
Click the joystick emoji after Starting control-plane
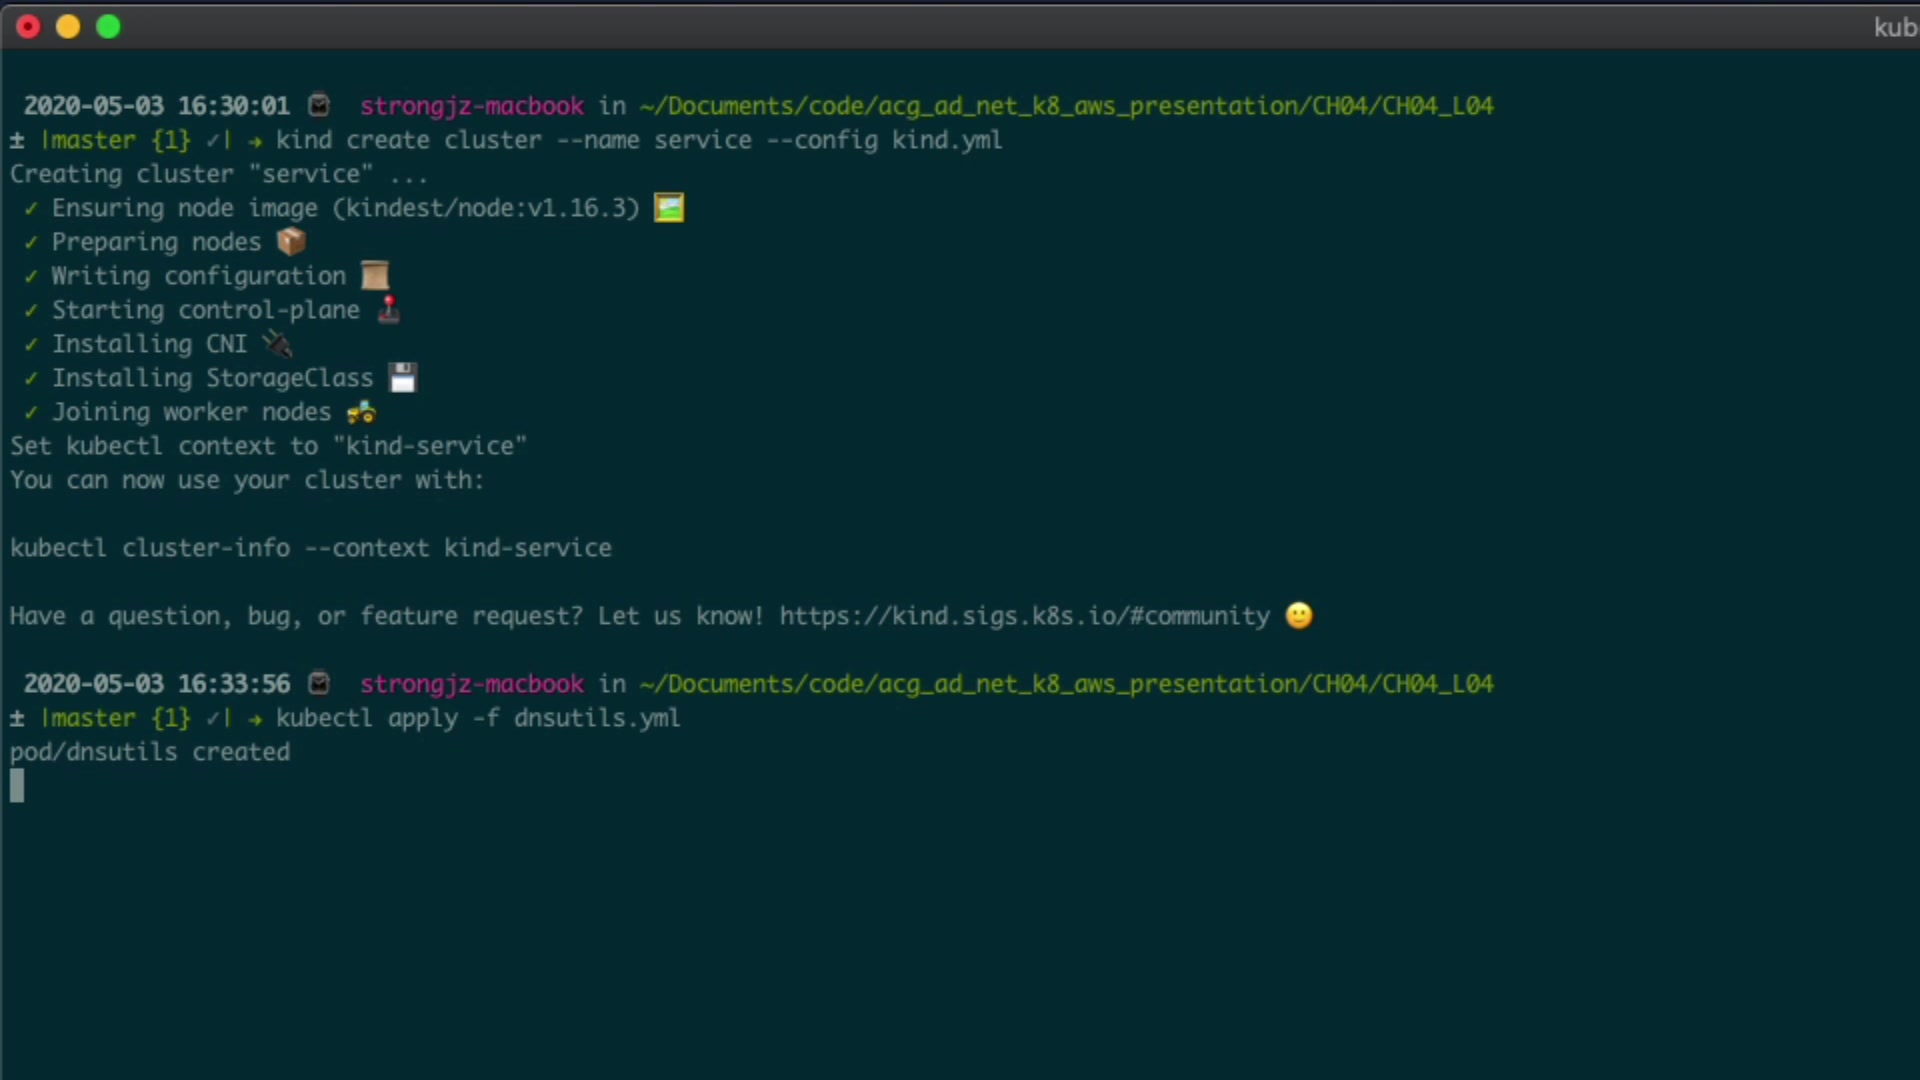(389, 309)
